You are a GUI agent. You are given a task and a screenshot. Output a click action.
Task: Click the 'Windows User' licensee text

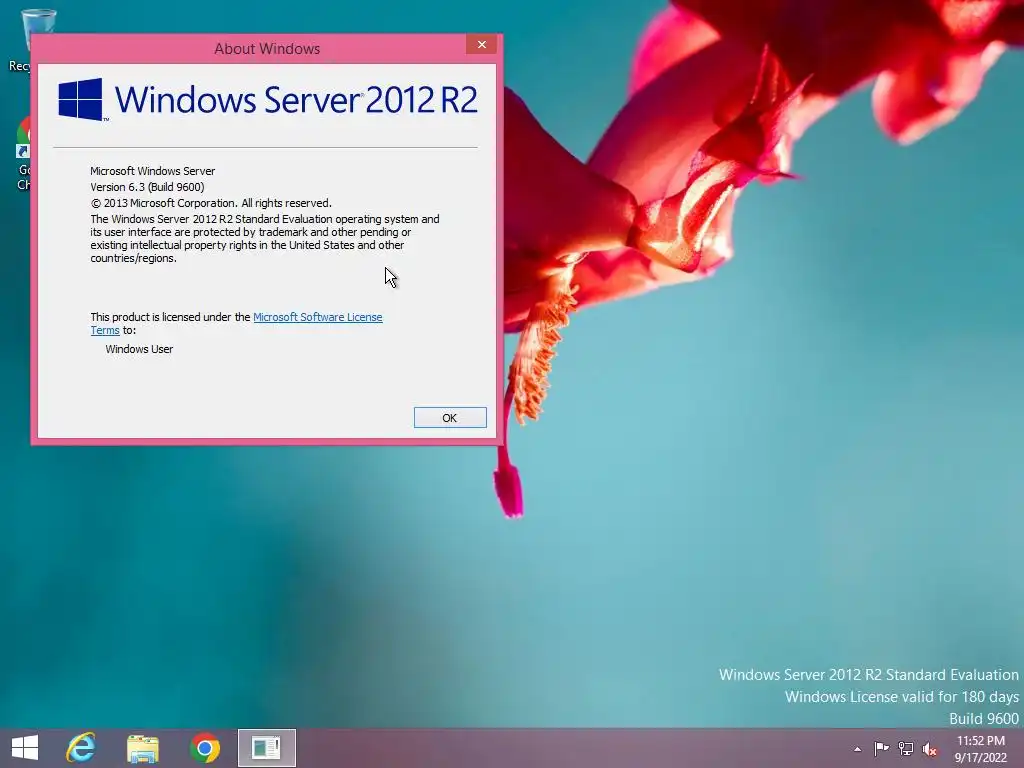[x=139, y=349]
